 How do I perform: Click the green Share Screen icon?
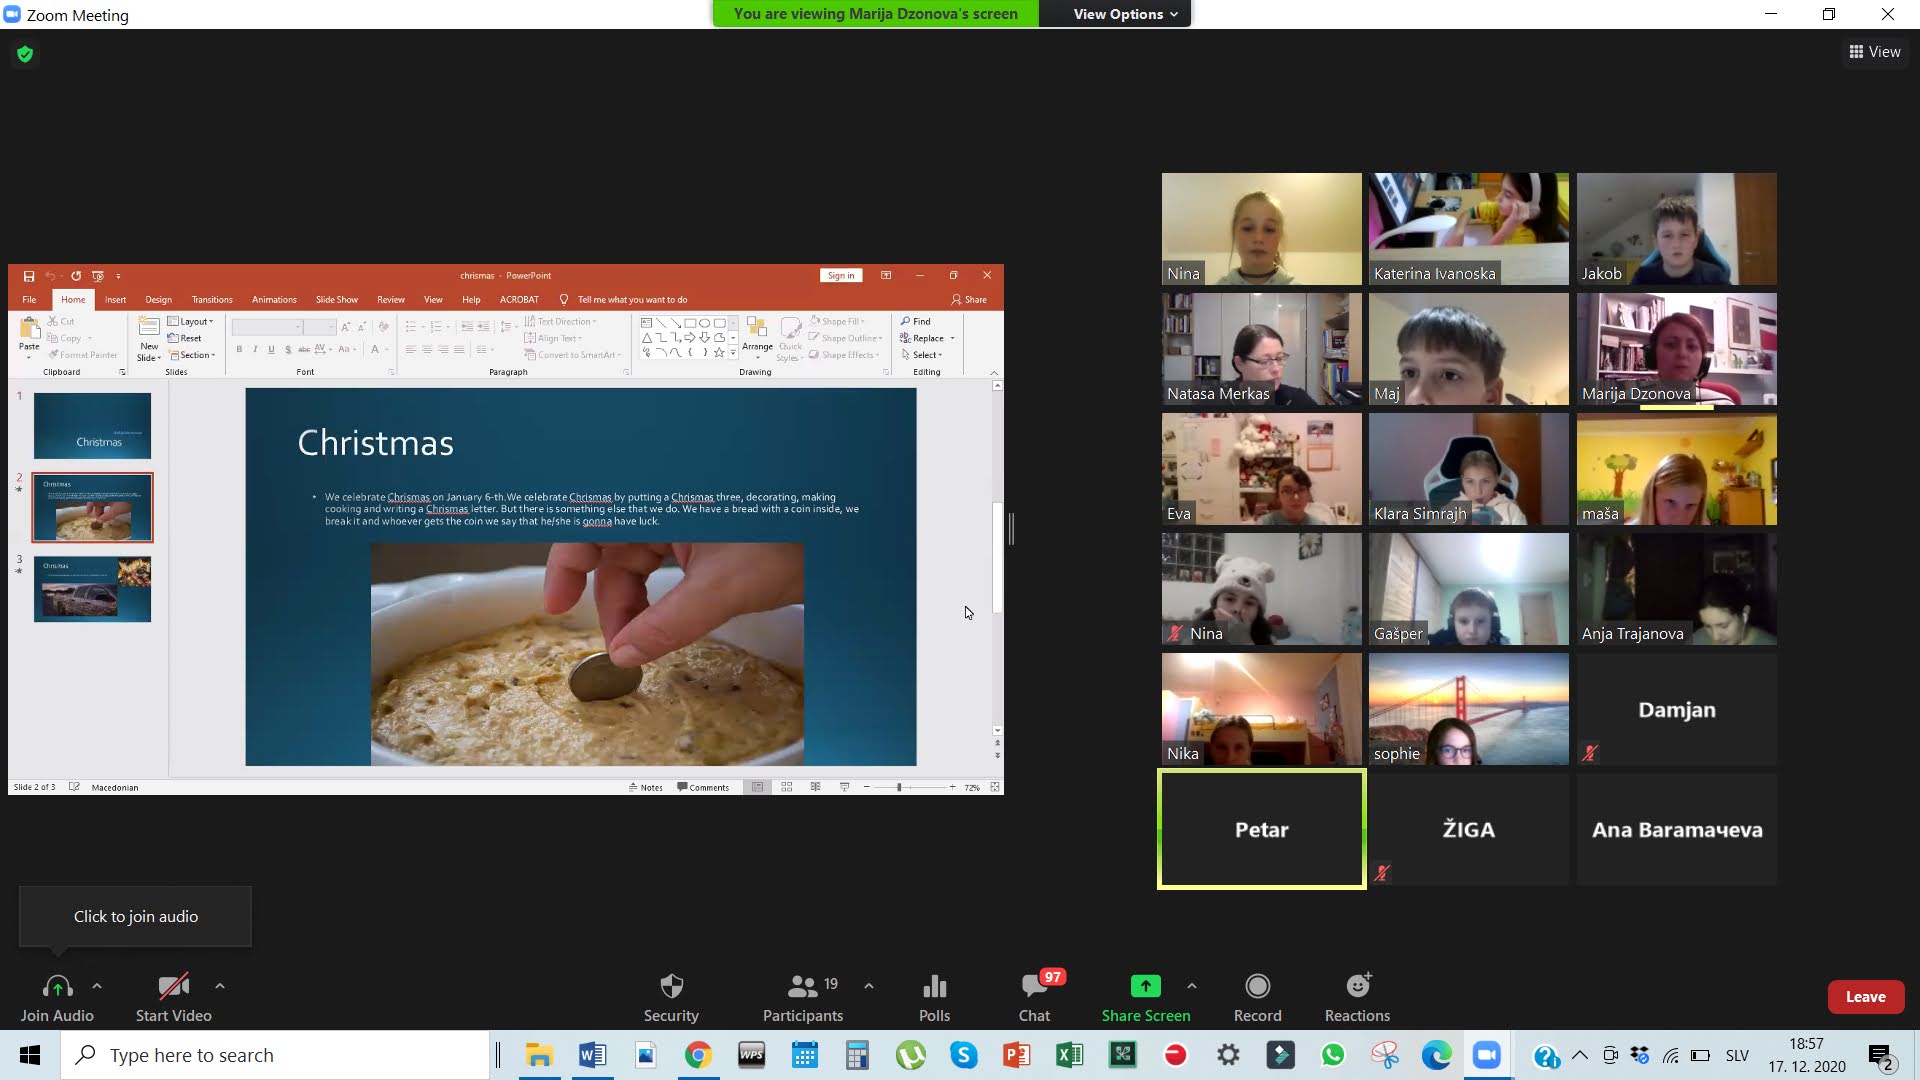tap(1145, 987)
